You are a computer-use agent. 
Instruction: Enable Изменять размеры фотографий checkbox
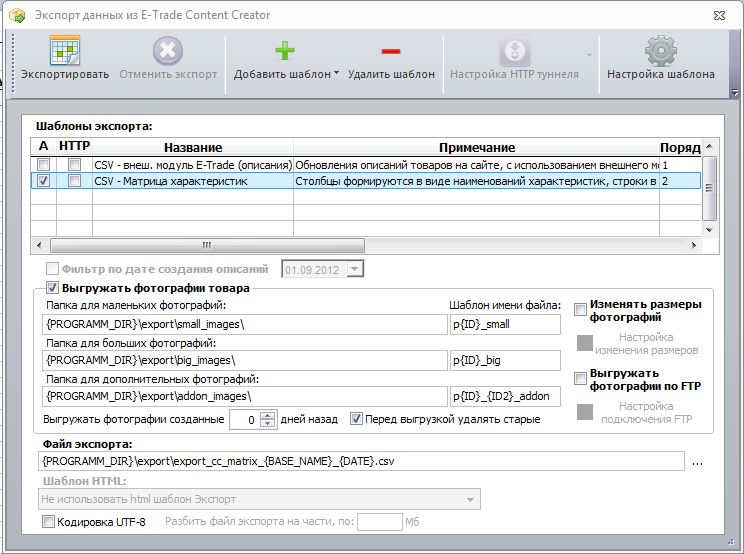tap(580, 310)
